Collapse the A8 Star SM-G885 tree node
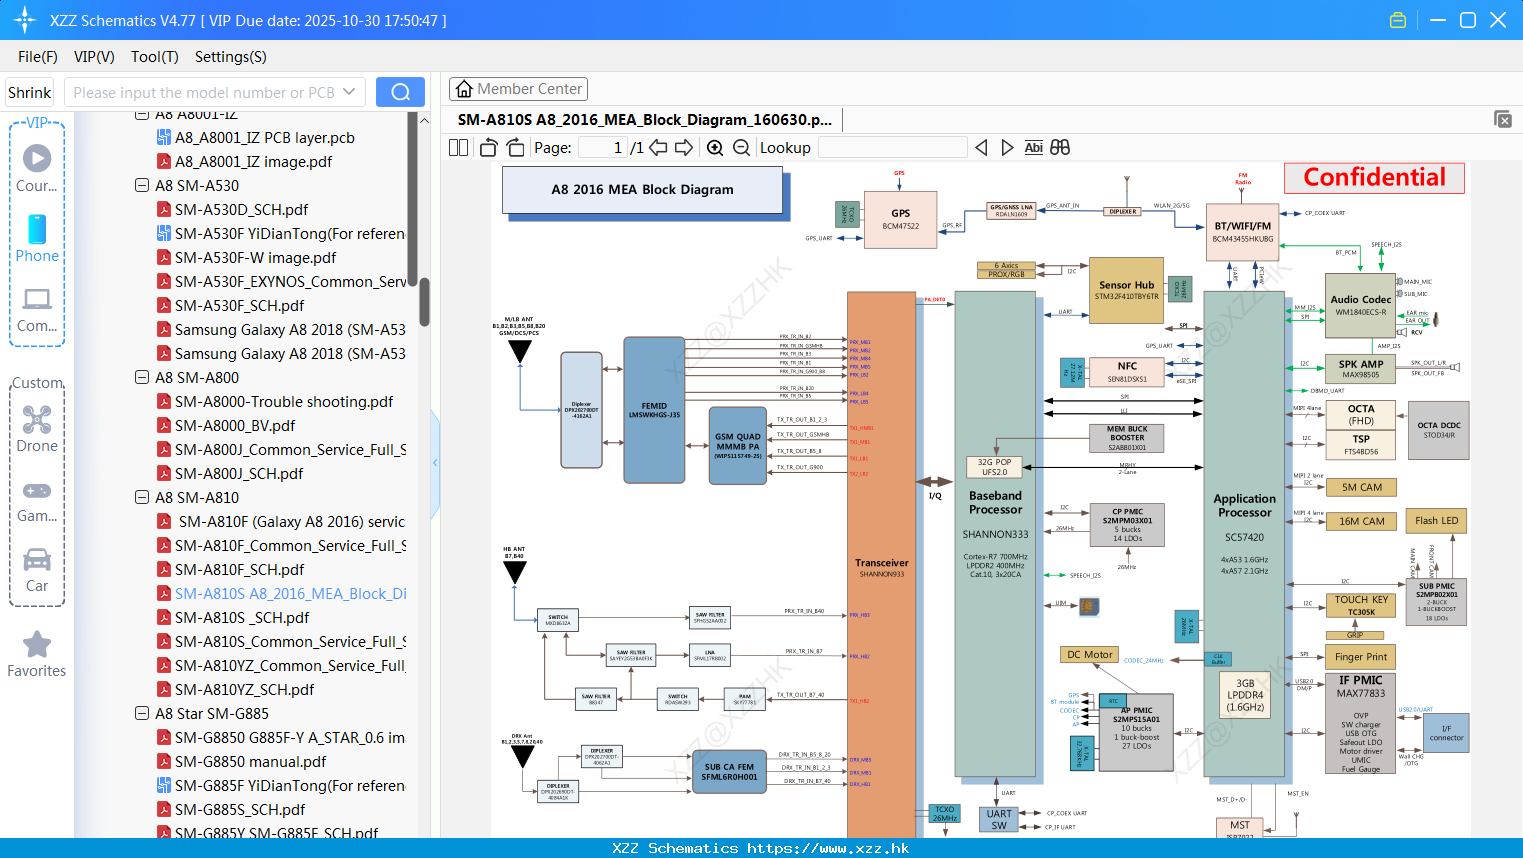 coord(142,714)
